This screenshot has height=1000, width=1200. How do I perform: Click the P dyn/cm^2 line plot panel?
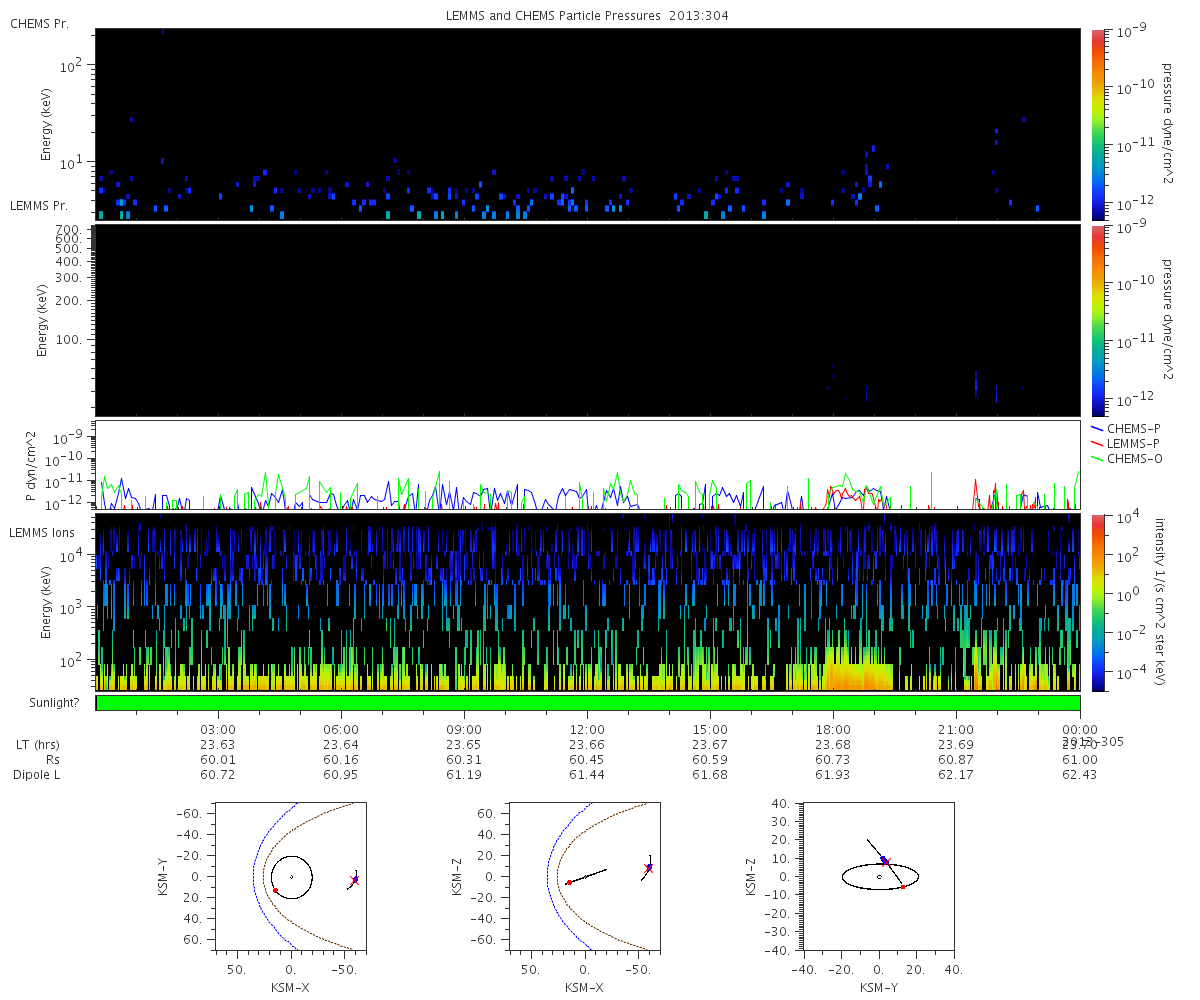[588, 465]
